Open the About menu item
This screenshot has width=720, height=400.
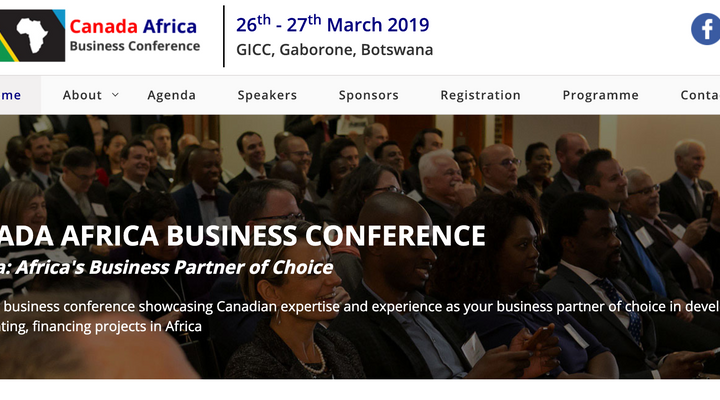pyautogui.click(x=82, y=95)
